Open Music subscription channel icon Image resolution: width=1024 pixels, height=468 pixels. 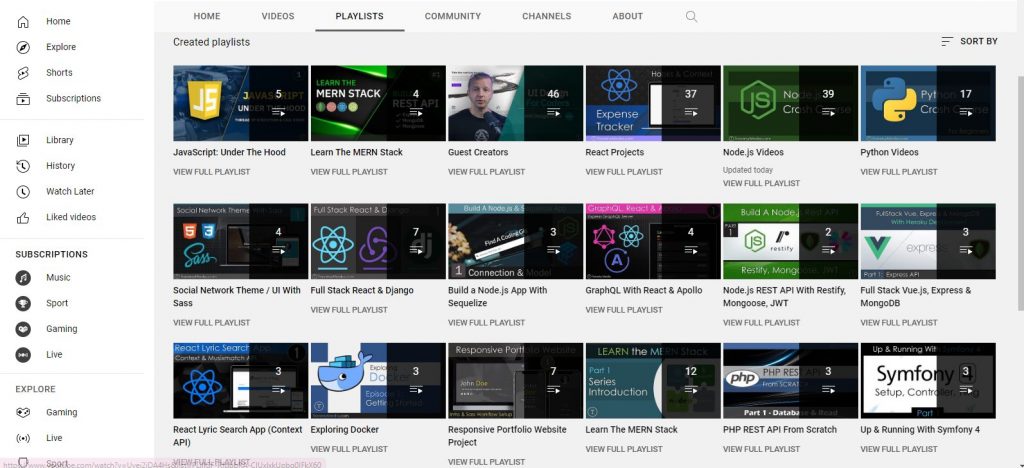(23, 277)
